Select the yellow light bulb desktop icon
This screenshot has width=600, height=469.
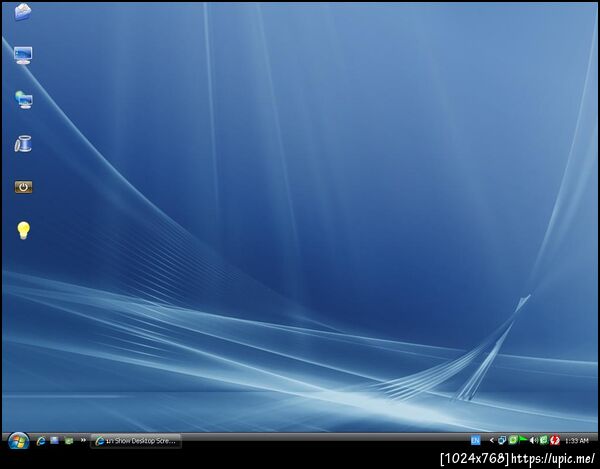point(23,231)
